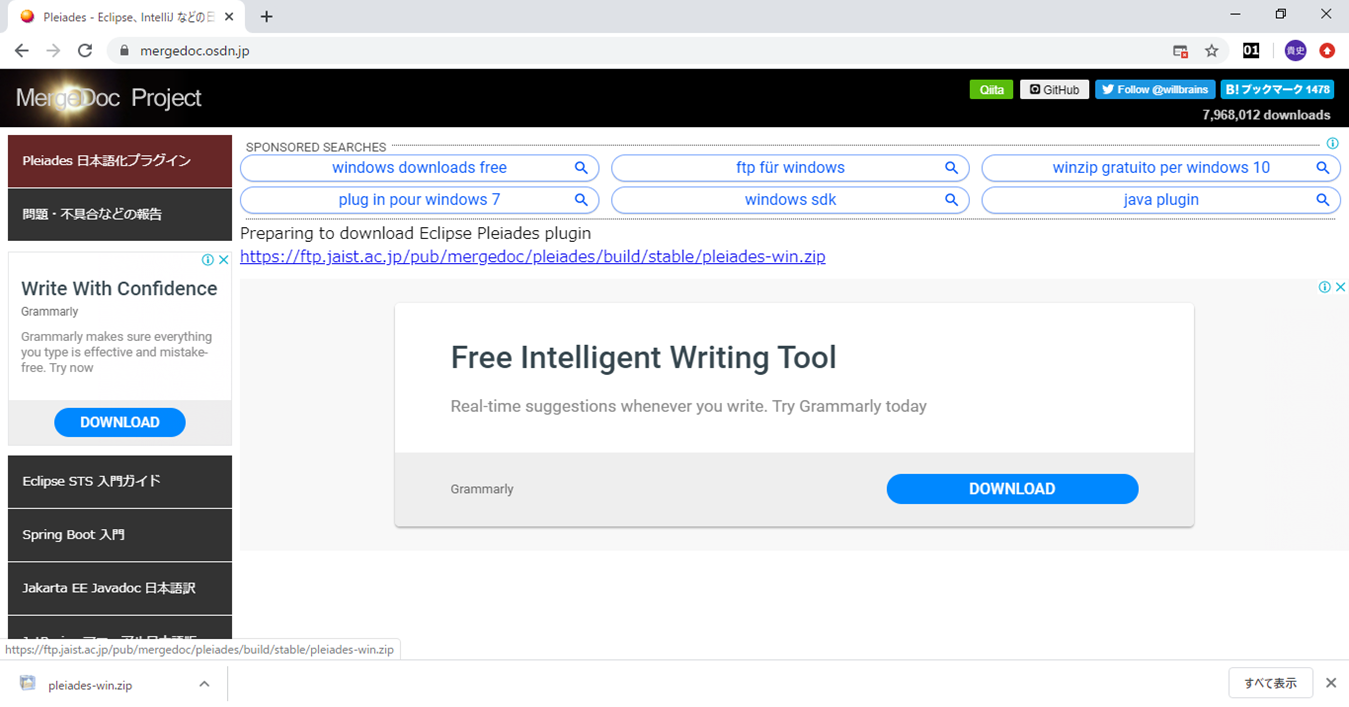Search ftp für windows
Viewport: 1349px width, 707px height.
click(790, 168)
